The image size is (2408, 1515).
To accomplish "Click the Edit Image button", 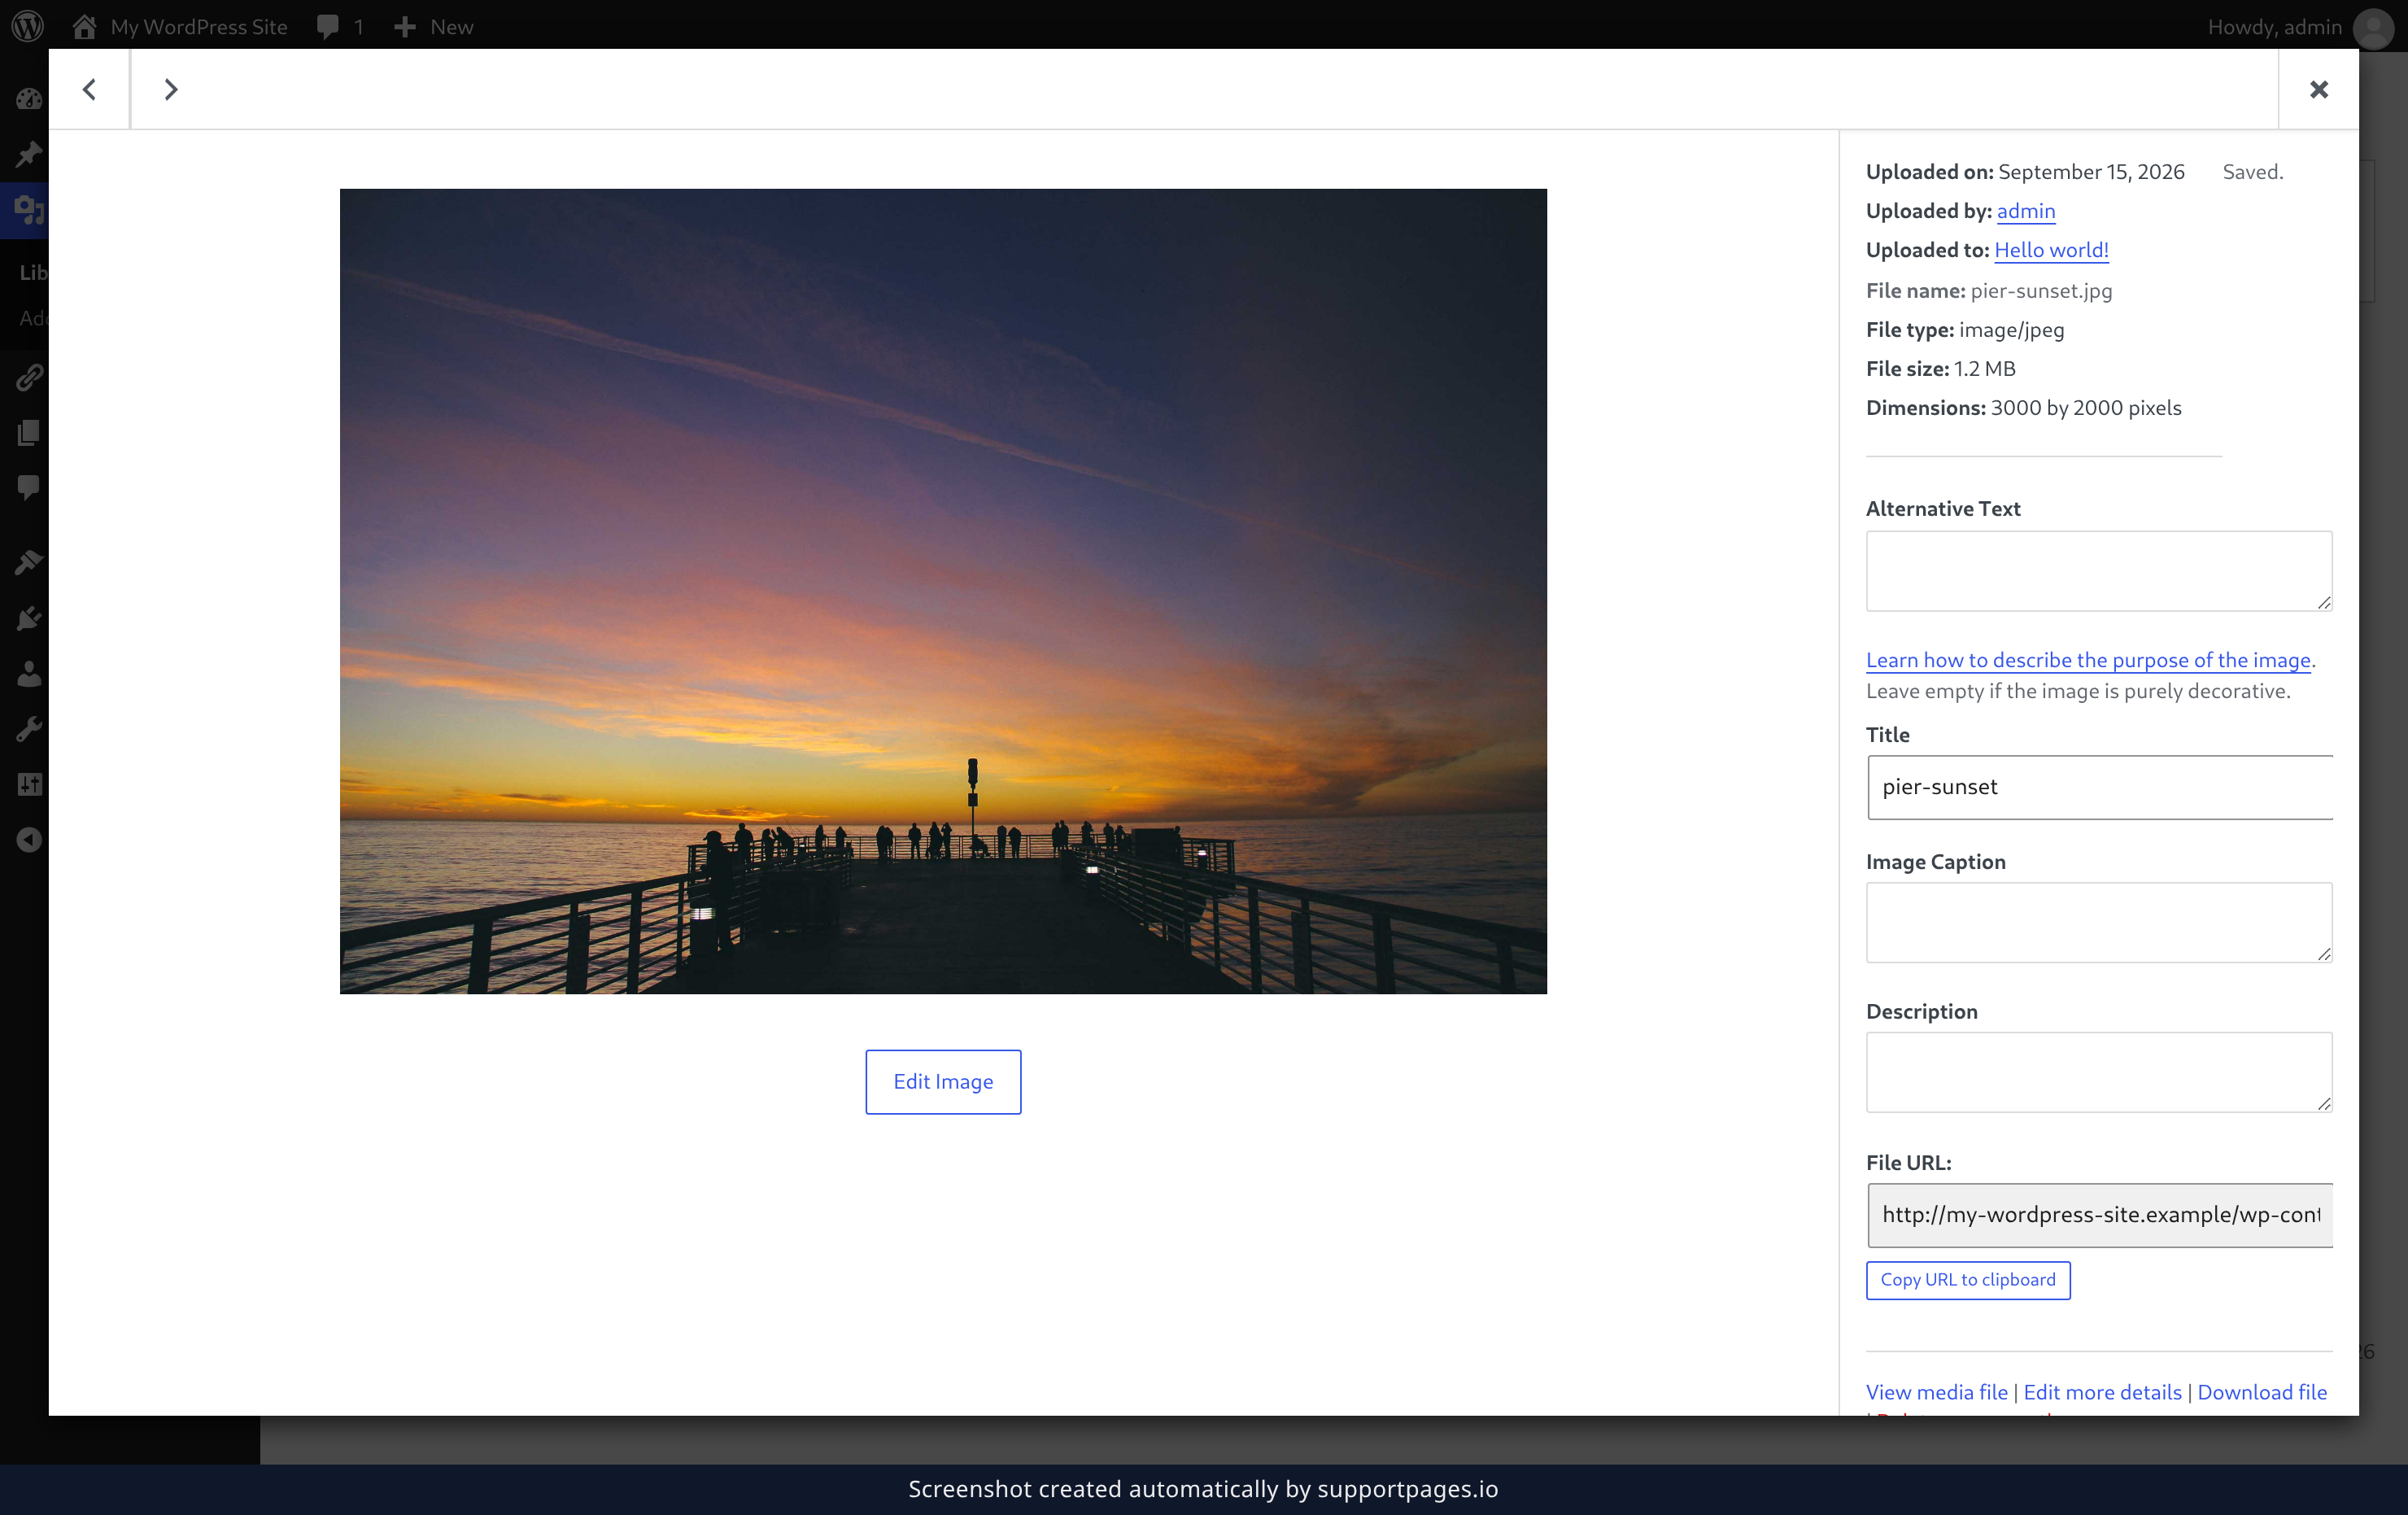I will tap(943, 1081).
